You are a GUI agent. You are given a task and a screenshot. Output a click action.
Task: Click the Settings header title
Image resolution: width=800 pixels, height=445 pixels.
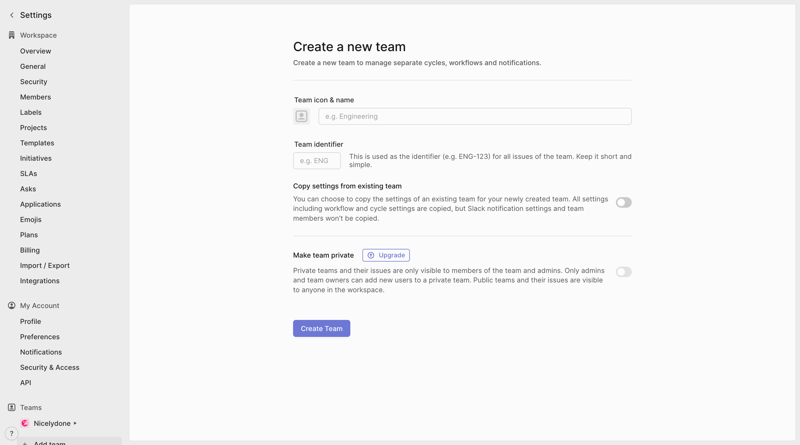[x=36, y=15]
